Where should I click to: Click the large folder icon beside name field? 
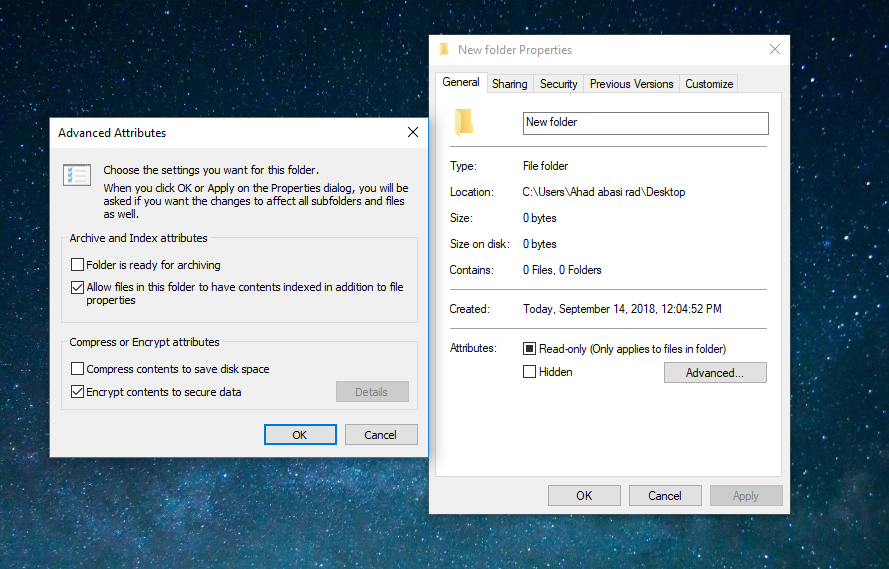(464, 122)
